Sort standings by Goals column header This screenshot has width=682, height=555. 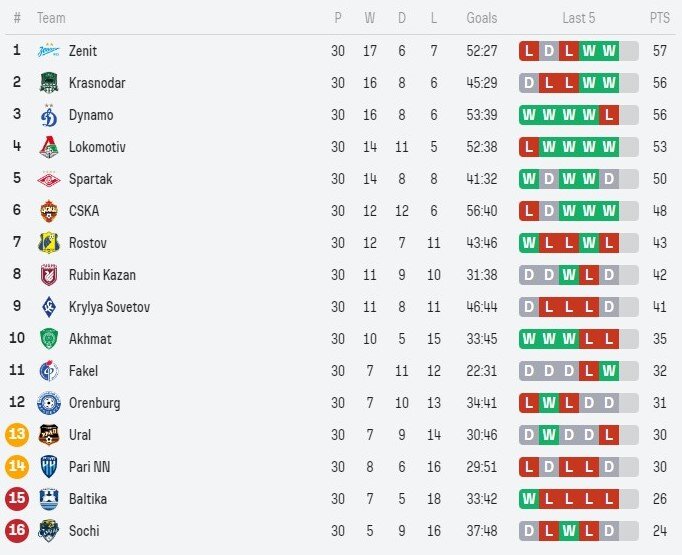tap(481, 18)
